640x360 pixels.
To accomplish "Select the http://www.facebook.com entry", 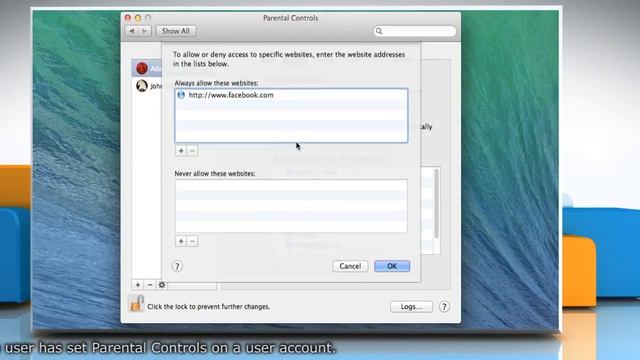I will coord(291,95).
